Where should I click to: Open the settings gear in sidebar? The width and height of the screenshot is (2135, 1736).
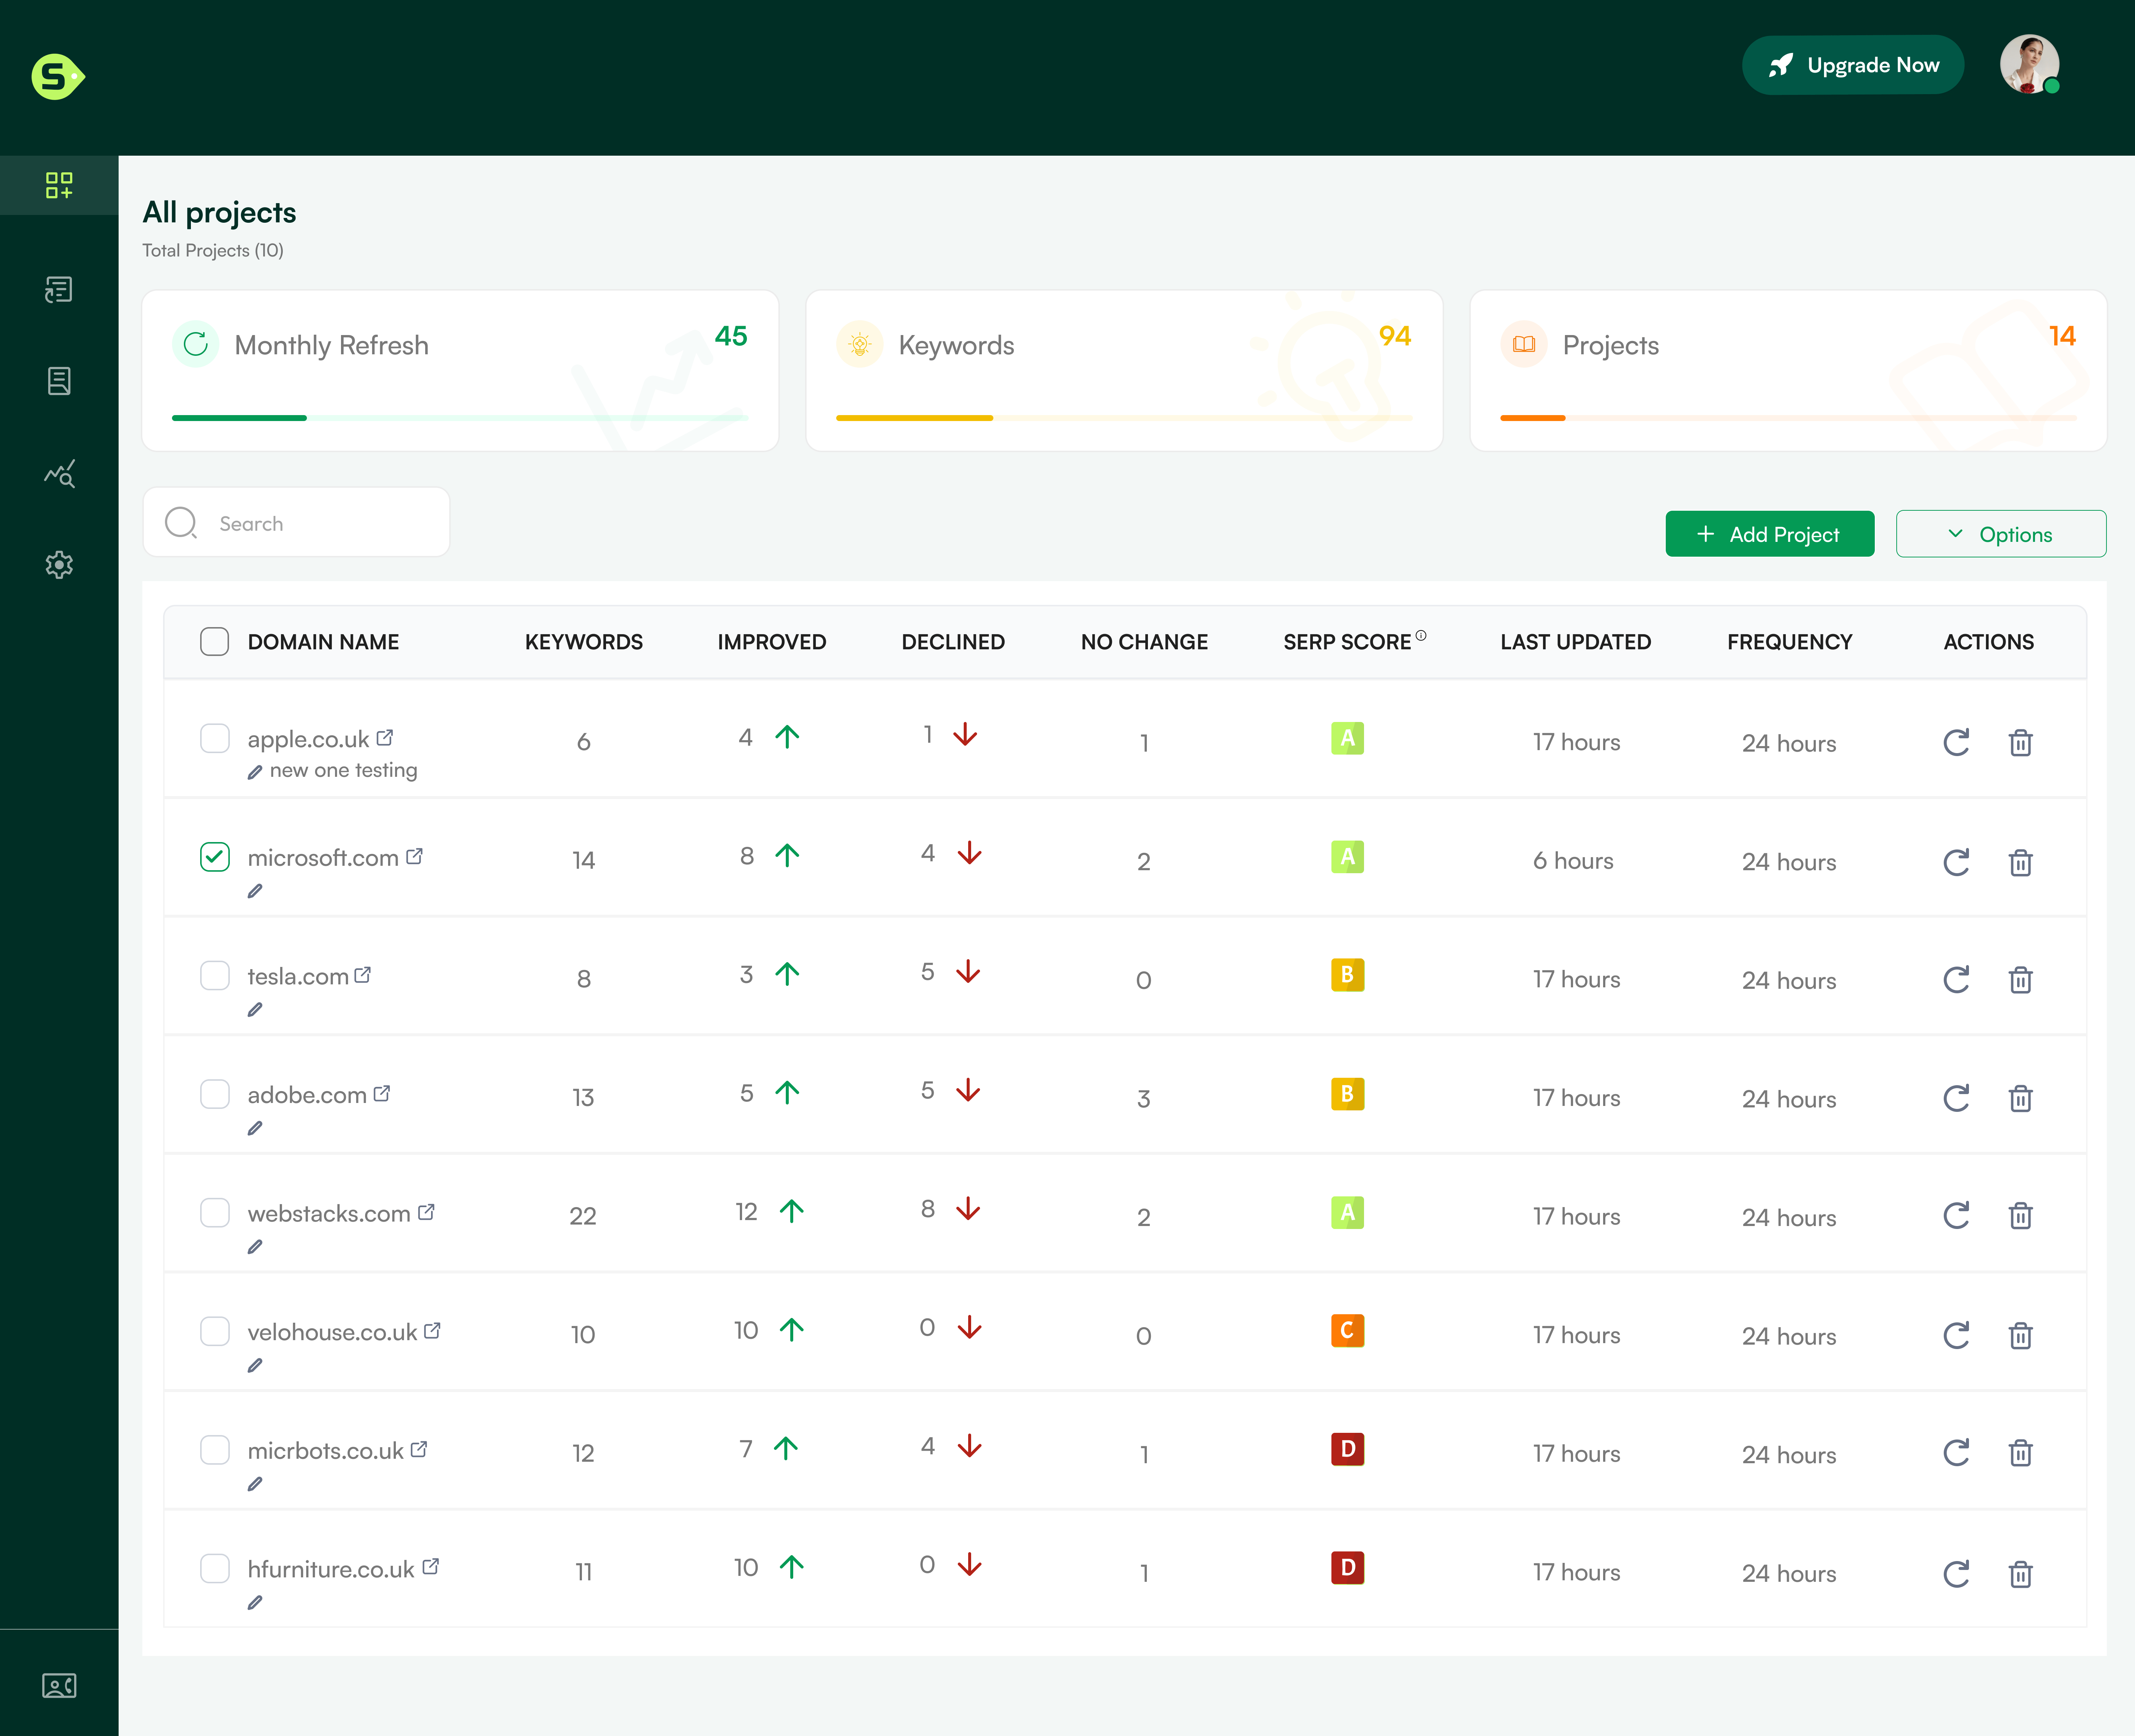tap(59, 565)
